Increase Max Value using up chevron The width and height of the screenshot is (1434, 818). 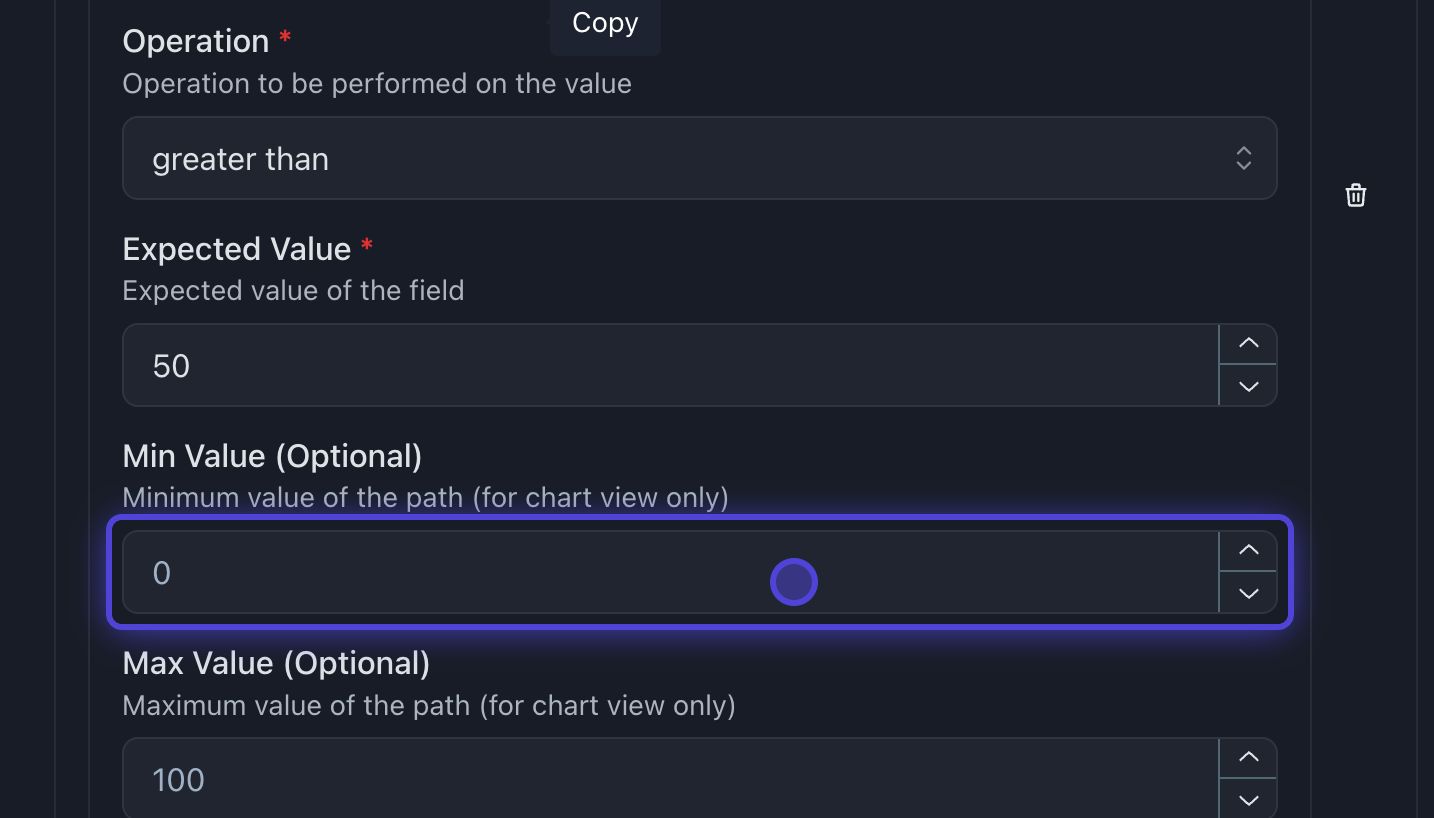click(x=1248, y=758)
